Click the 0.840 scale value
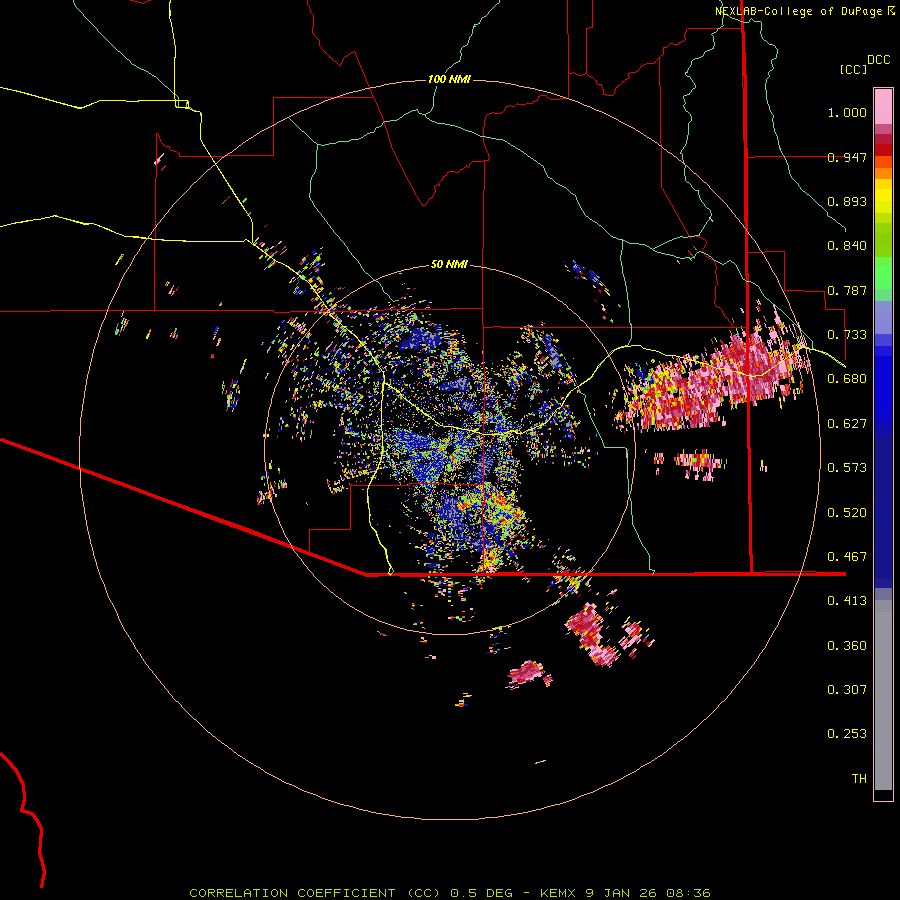 point(847,246)
